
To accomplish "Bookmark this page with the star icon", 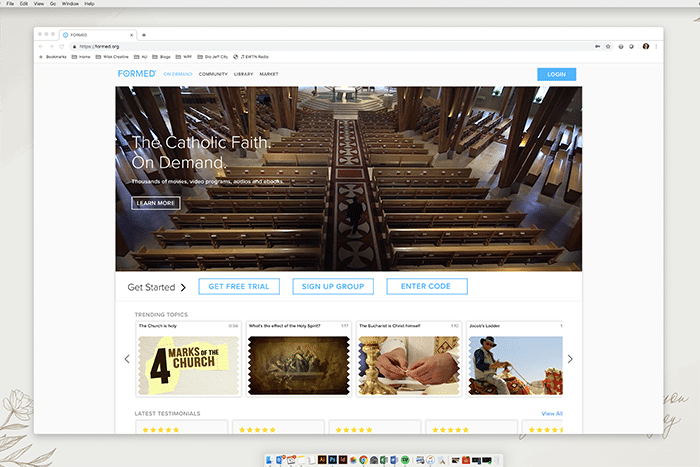I will (x=609, y=46).
